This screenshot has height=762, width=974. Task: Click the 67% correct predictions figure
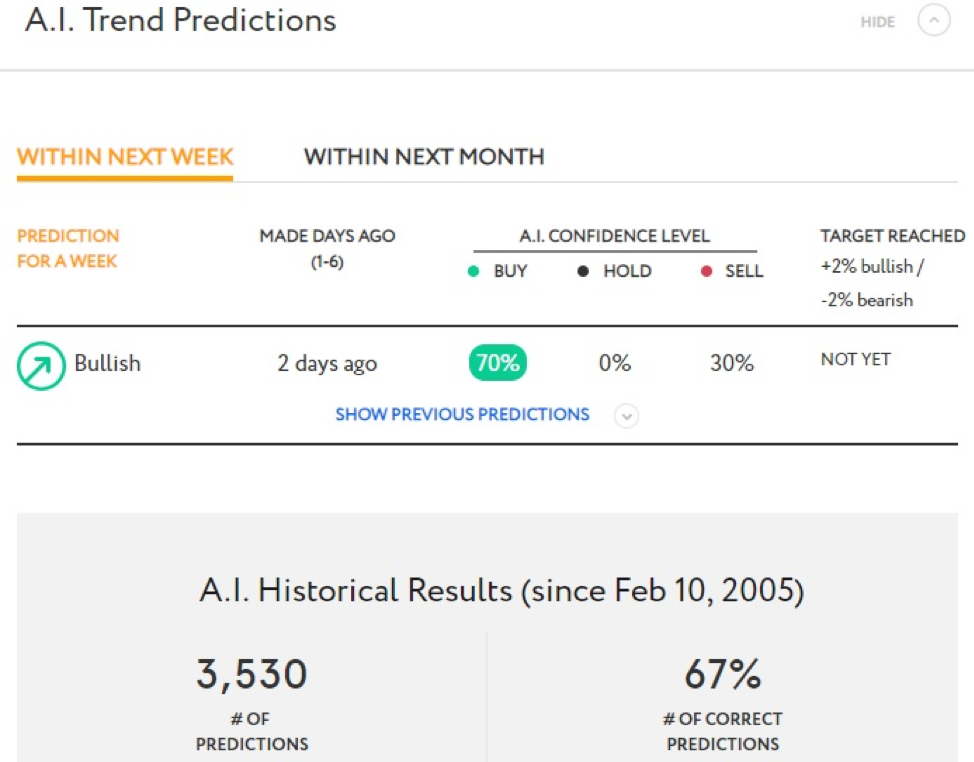(723, 674)
